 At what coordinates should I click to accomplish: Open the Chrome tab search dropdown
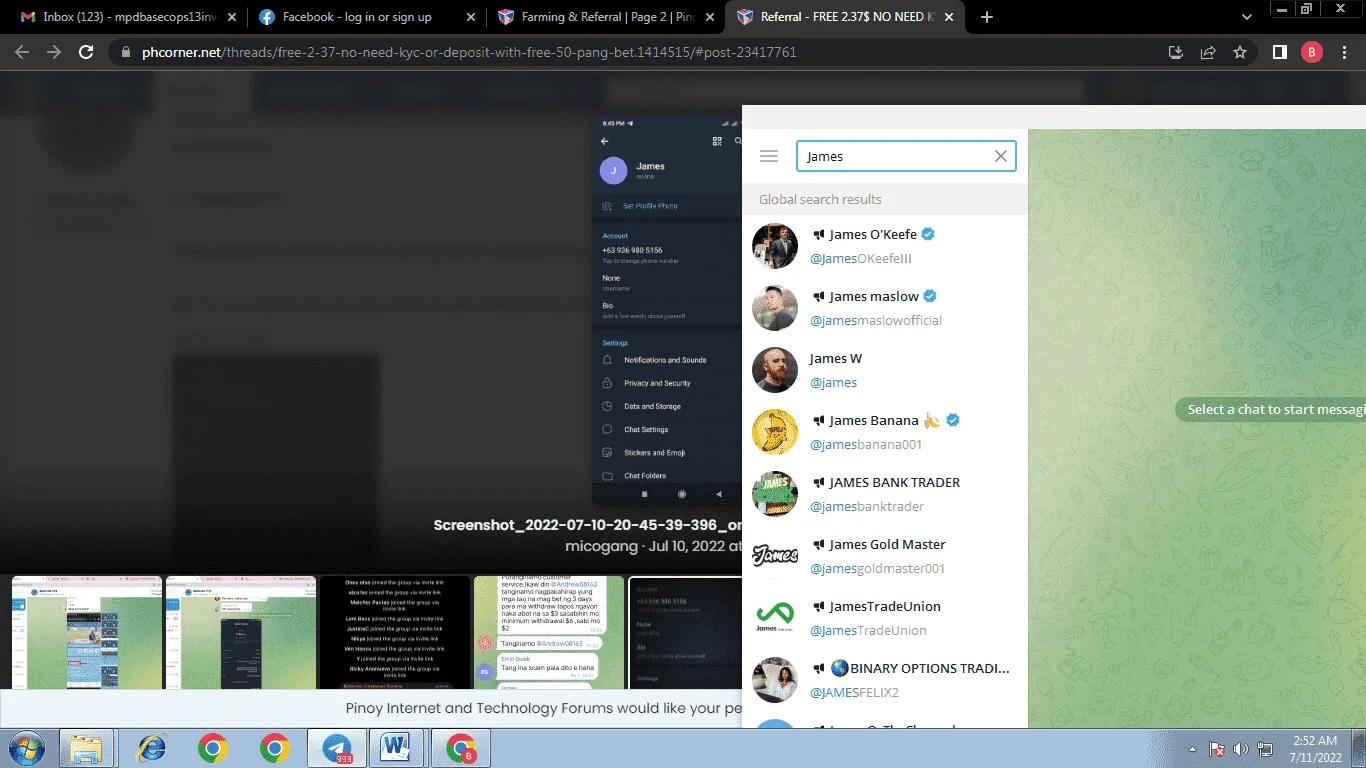point(1247,17)
